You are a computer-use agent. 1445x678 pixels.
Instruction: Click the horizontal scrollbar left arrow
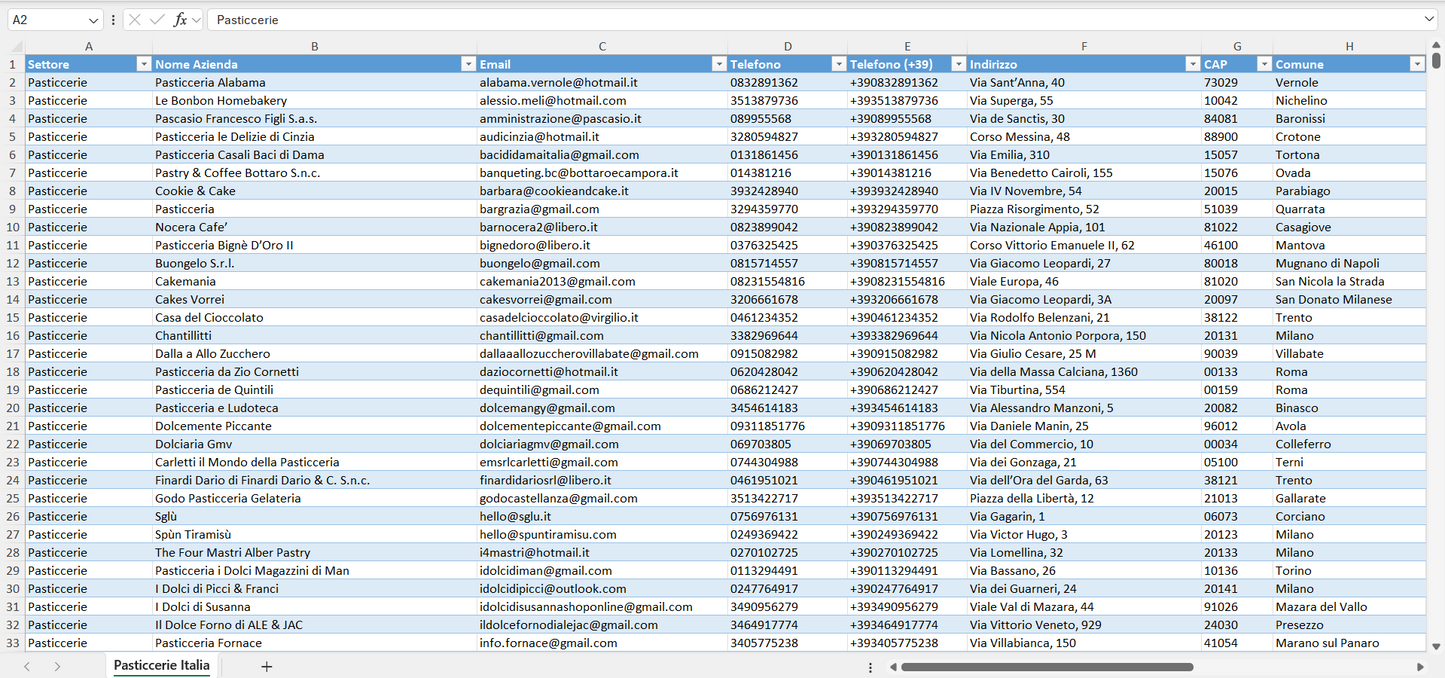[893, 667]
